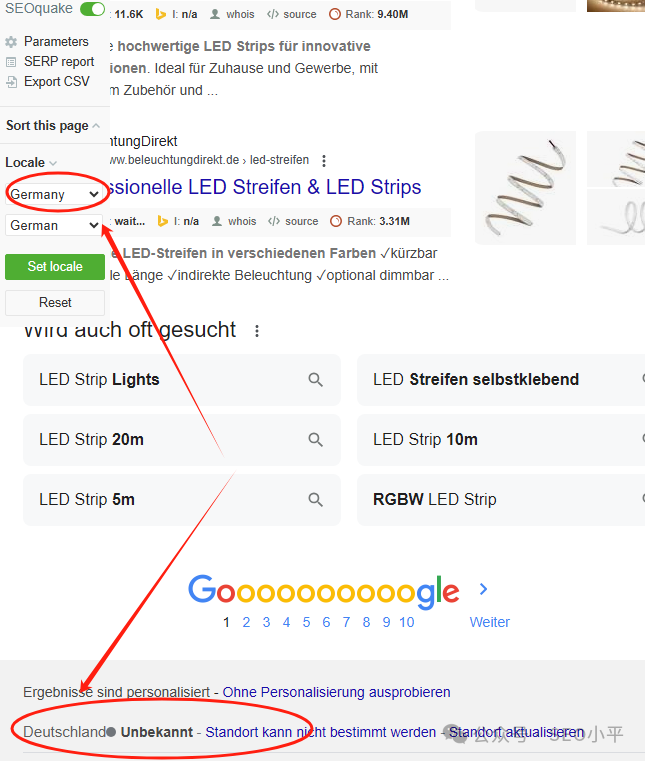Open the German language dropdown
Screen dimensions: 645x761
tap(54, 226)
